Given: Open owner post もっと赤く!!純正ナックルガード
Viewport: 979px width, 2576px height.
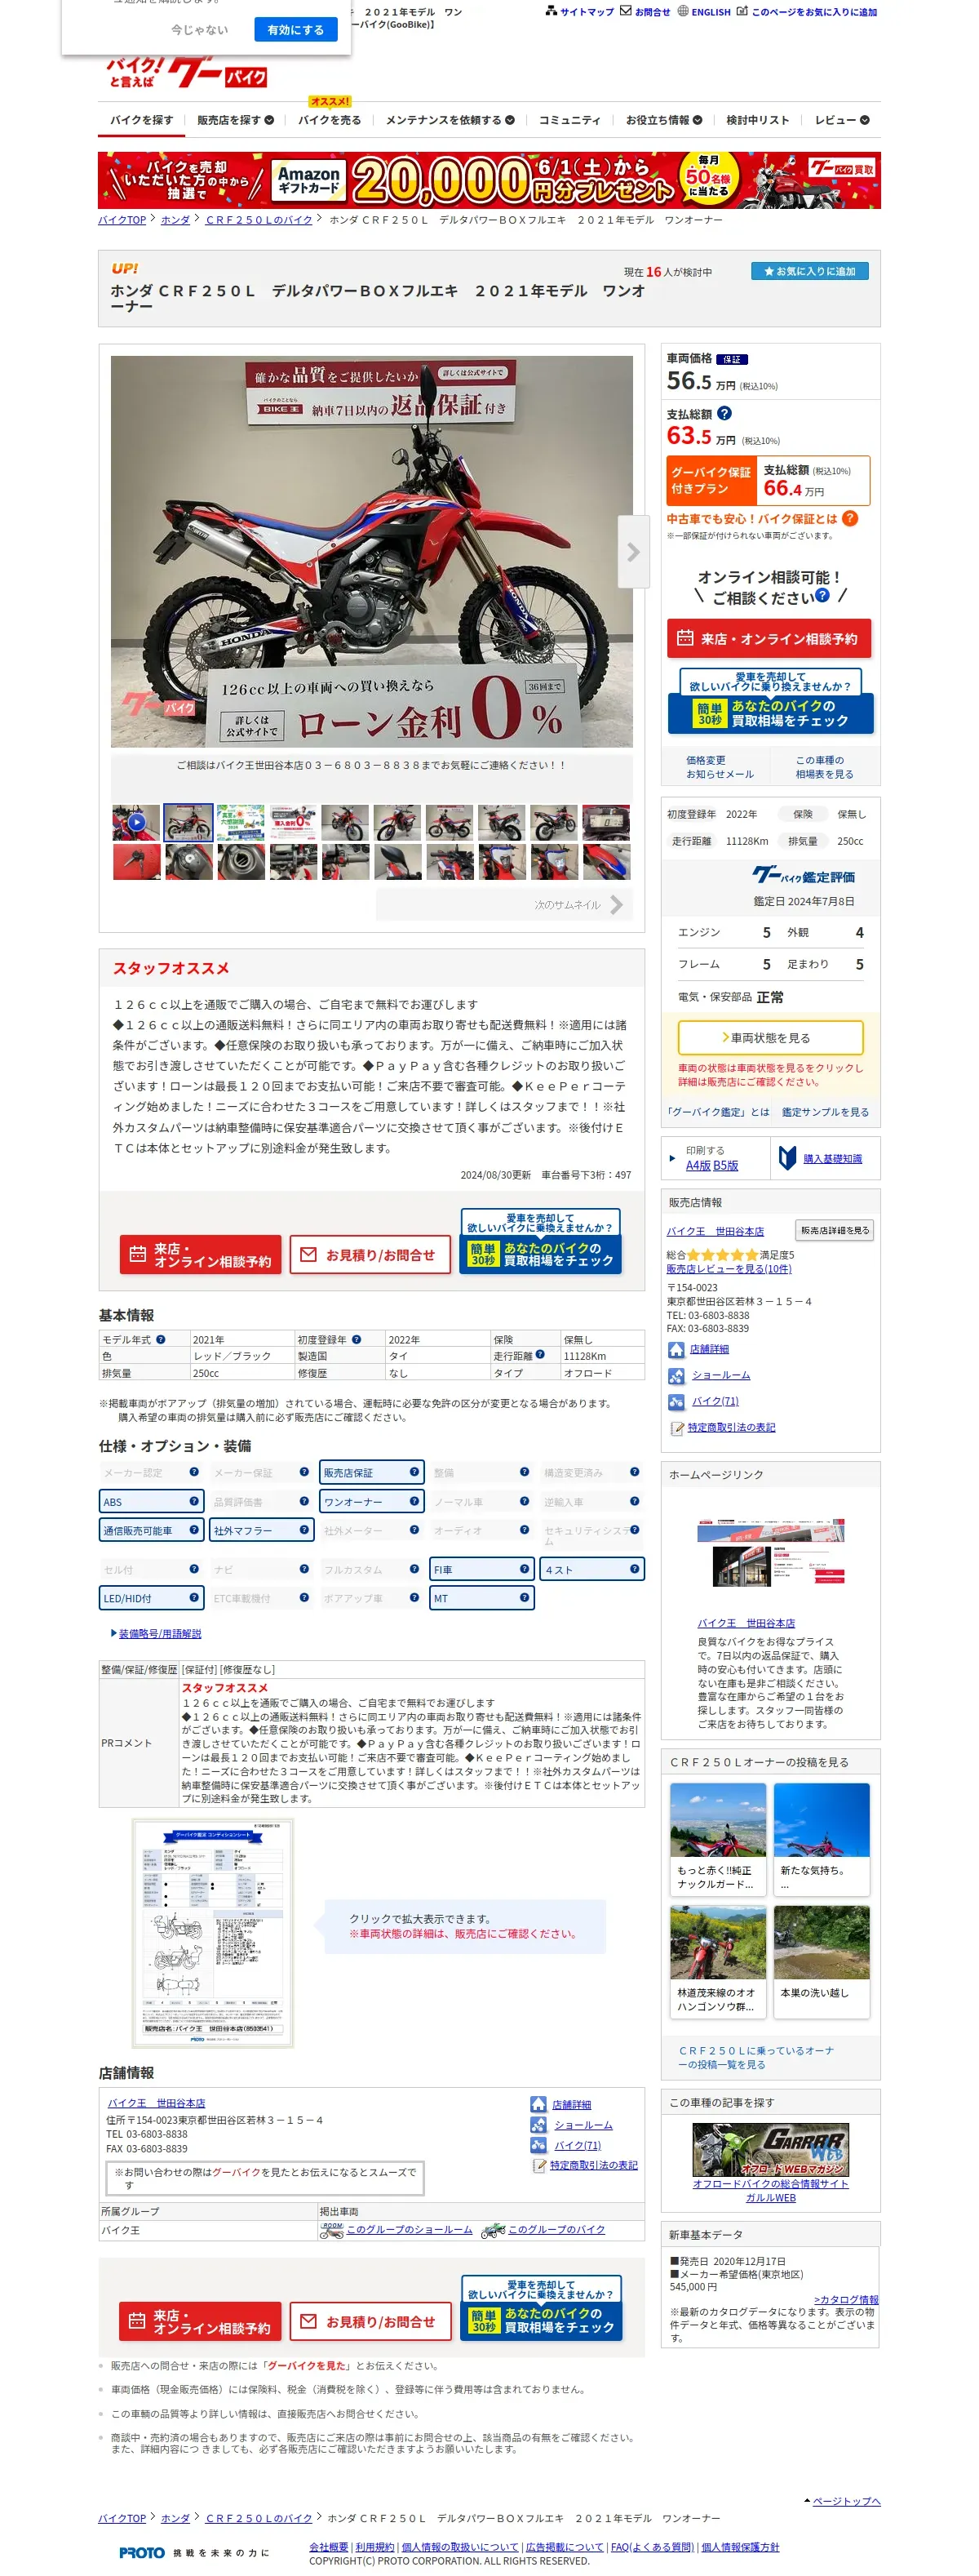Looking at the screenshot, I should coord(716,1838).
